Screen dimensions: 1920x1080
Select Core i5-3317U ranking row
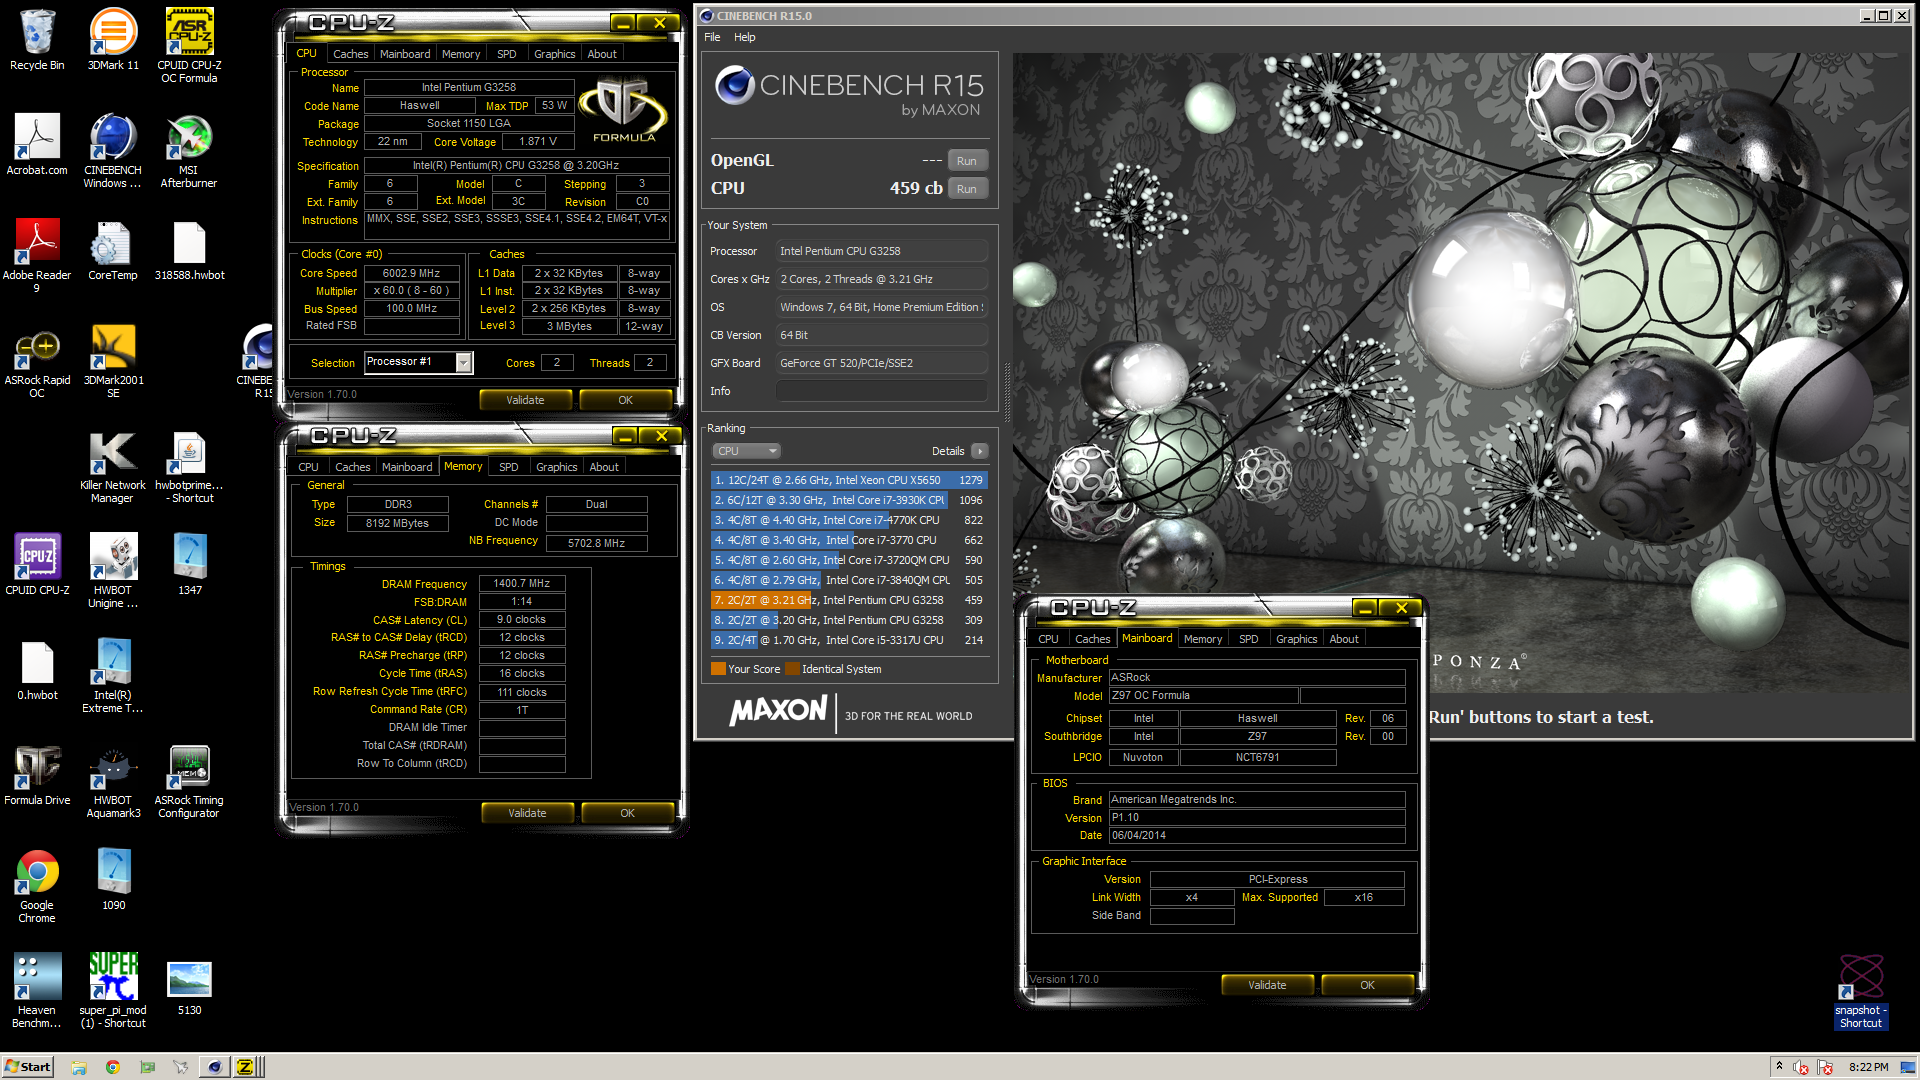(849, 640)
